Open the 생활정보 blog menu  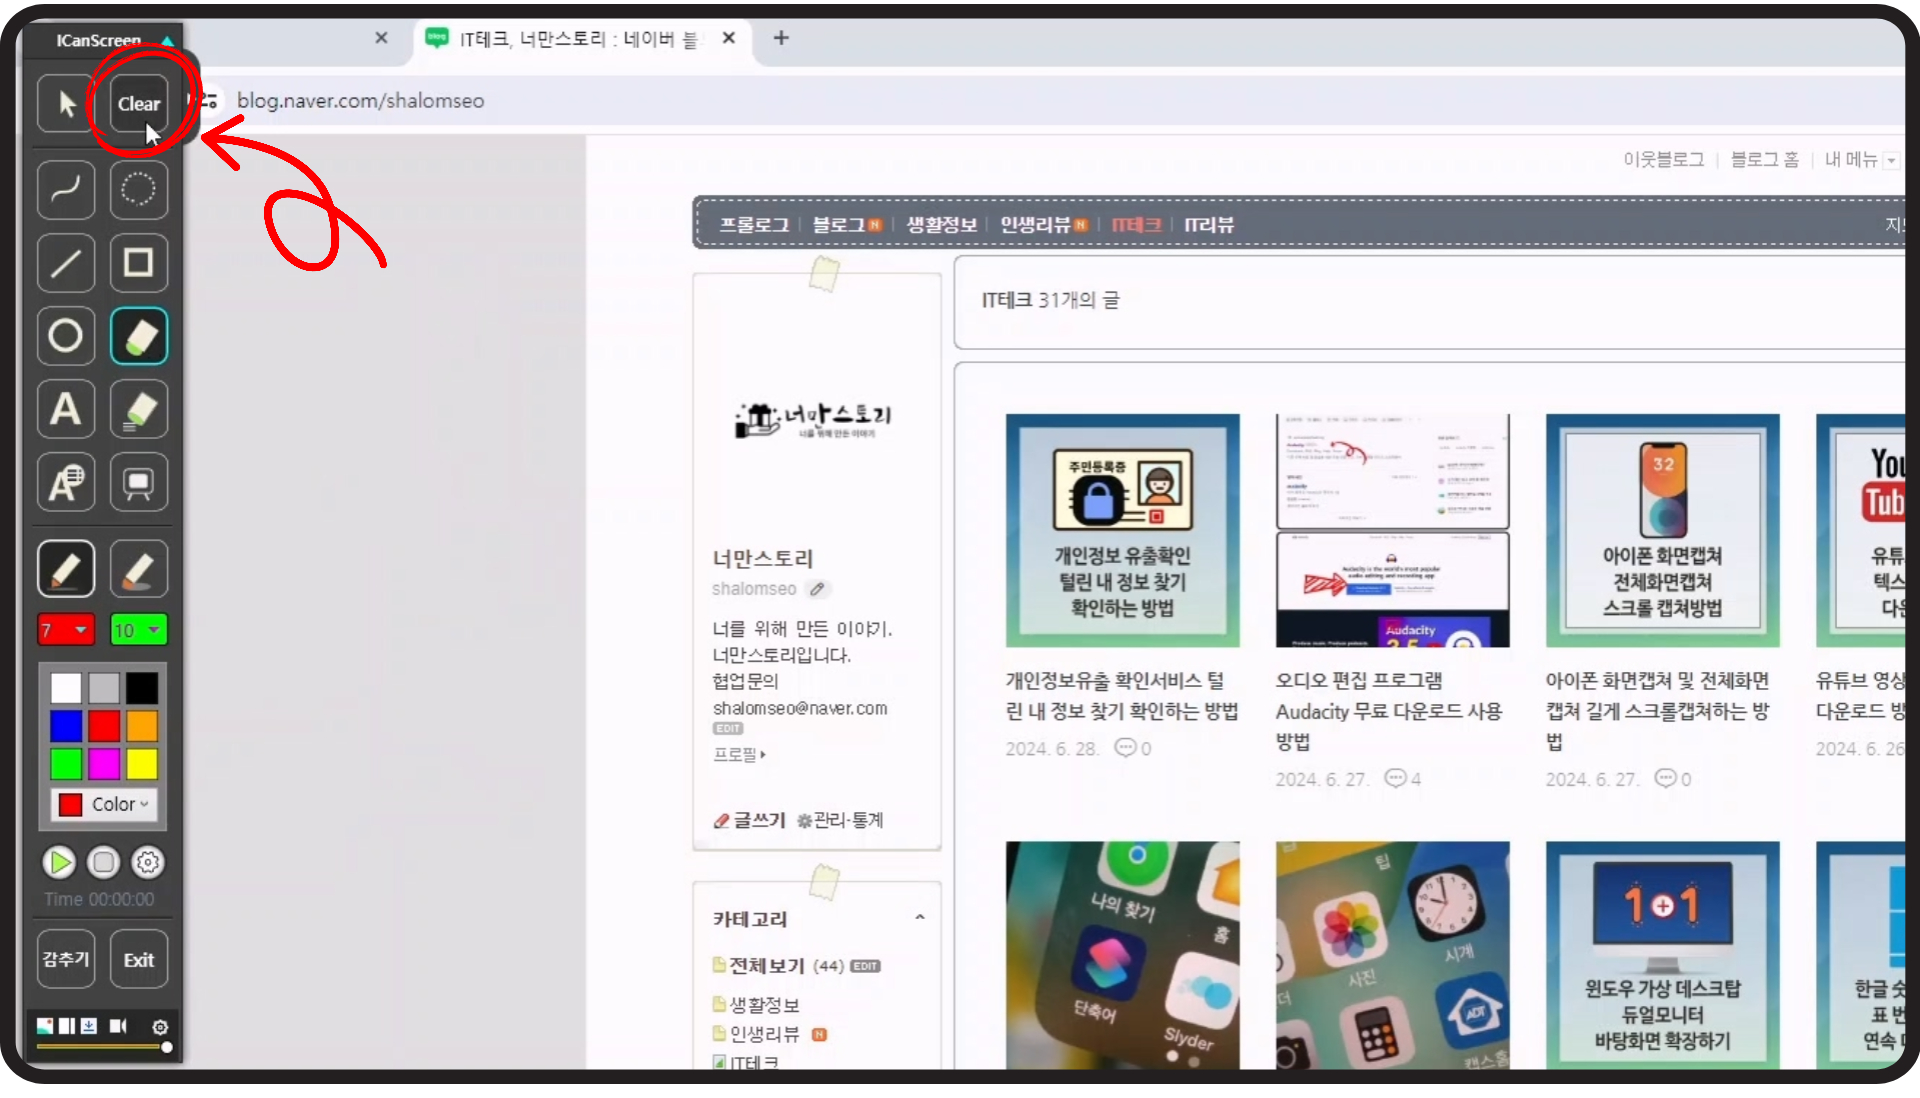941,225
